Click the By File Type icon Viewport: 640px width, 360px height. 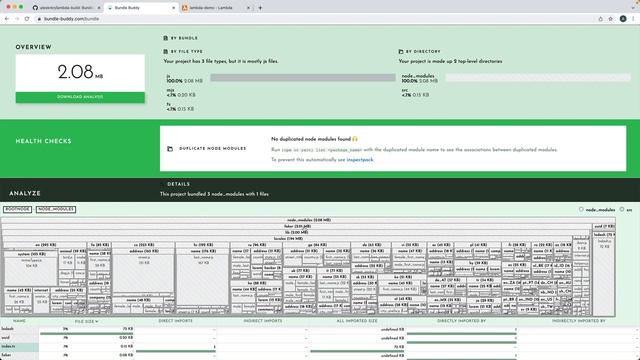(x=165, y=51)
